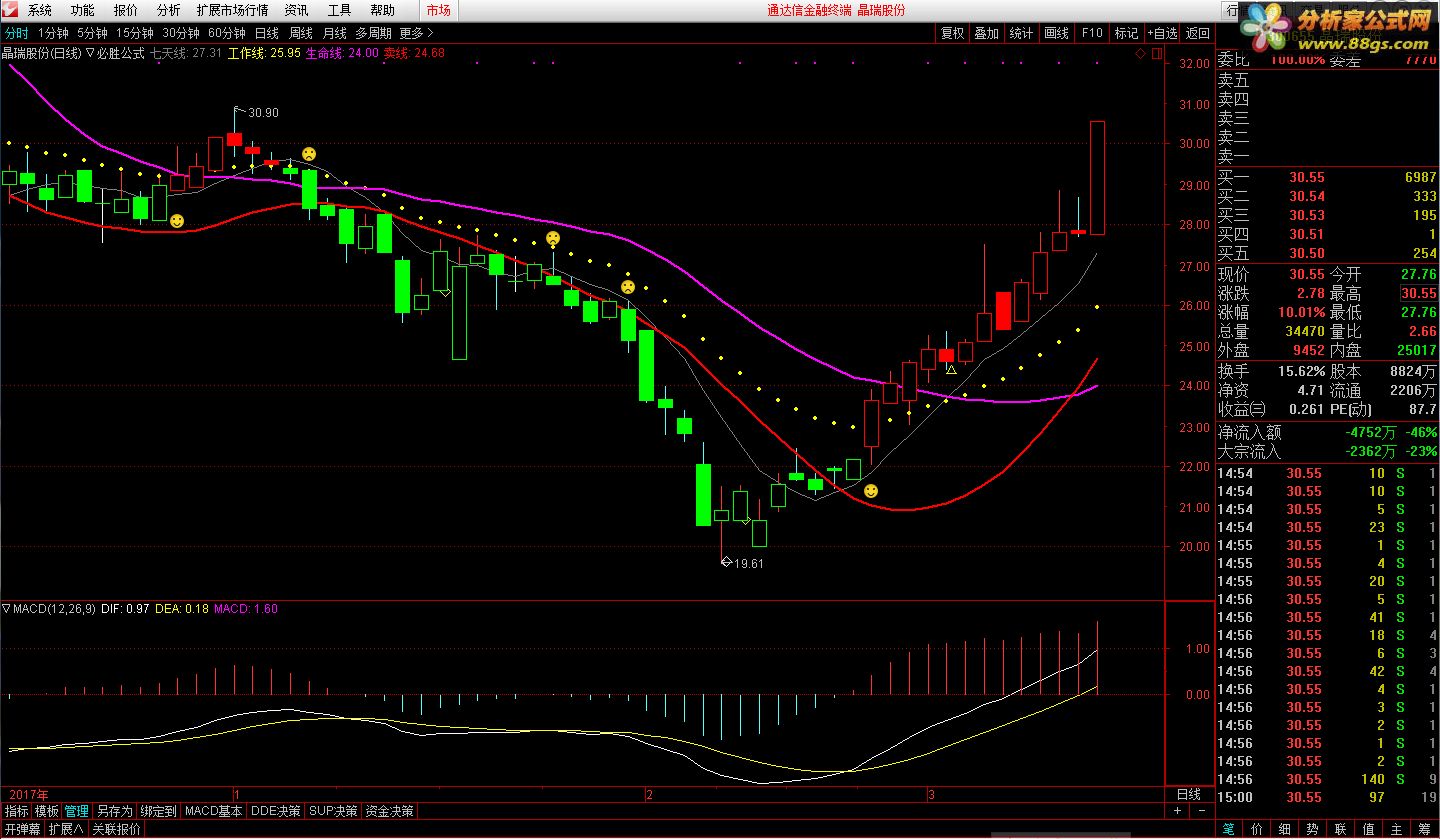Select the 60分钟 period
1440x839 pixels.
click(x=227, y=33)
